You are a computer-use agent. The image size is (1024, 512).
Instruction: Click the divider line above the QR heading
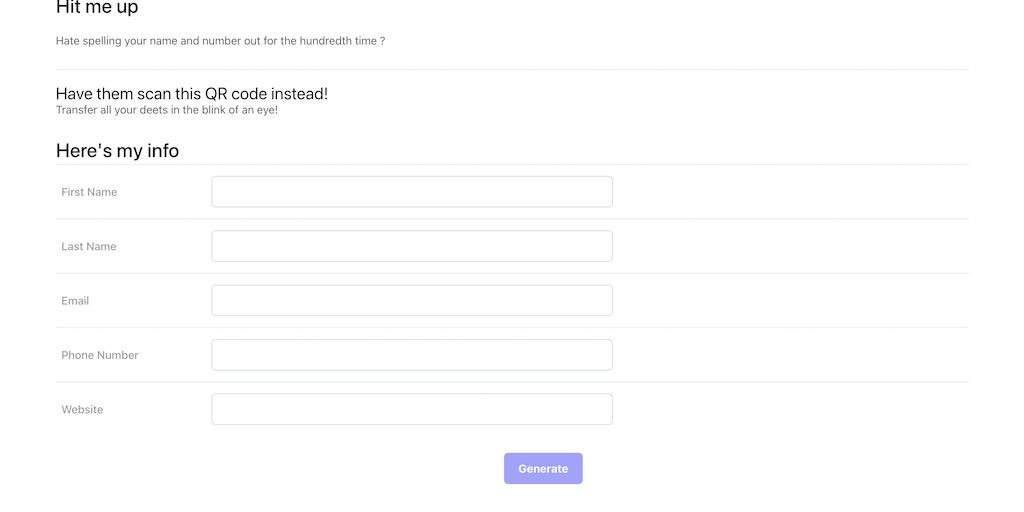512,69
